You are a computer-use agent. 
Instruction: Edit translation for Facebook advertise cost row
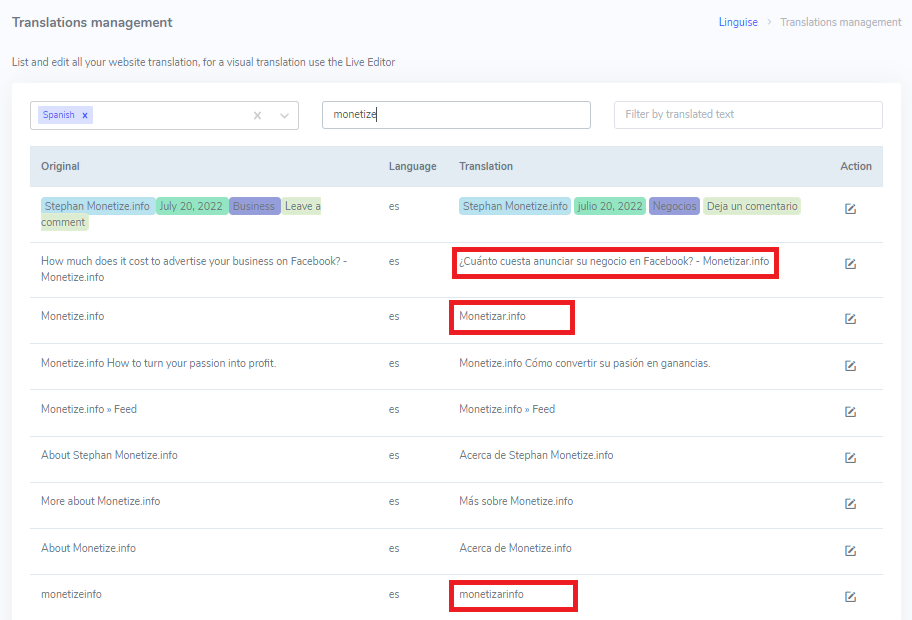pyautogui.click(x=850, y=264)
